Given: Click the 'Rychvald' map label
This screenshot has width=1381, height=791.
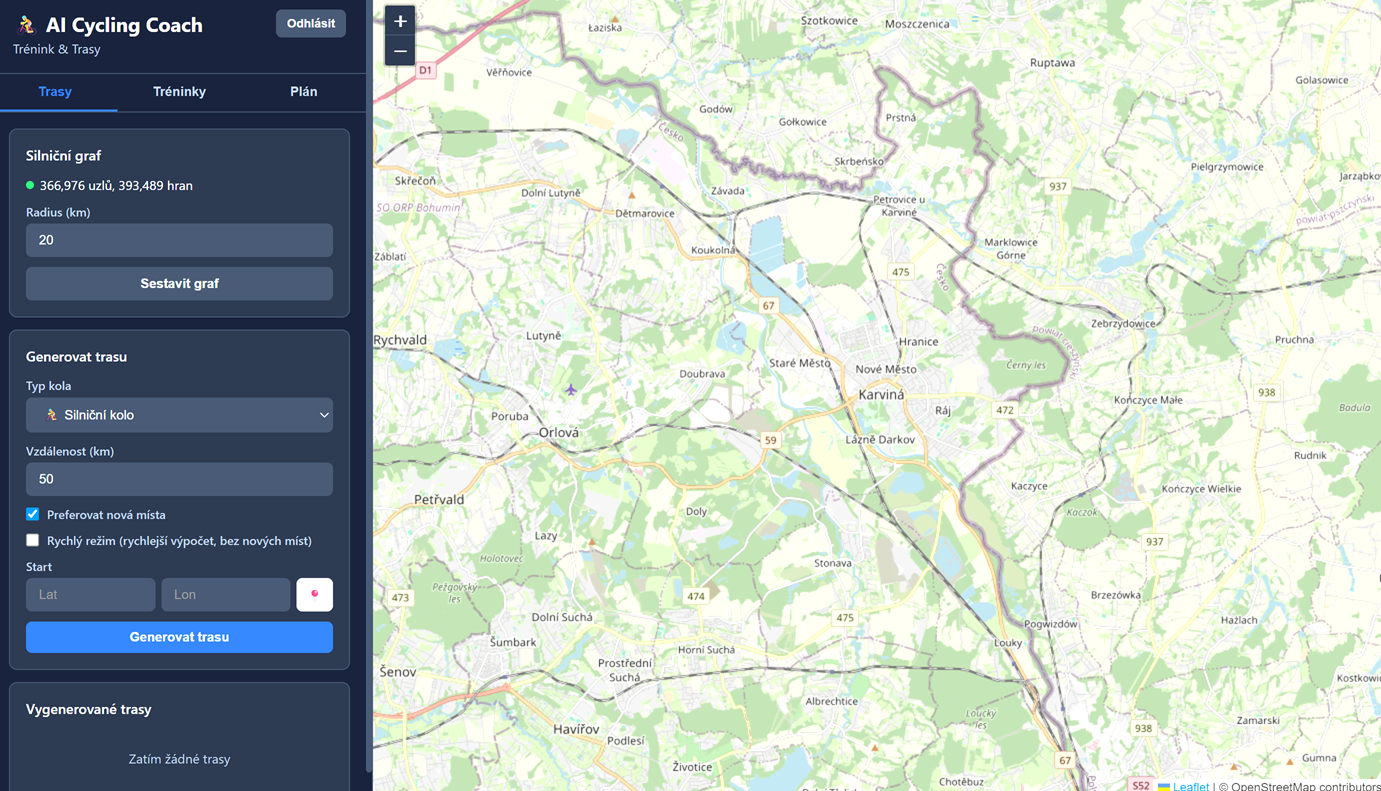Looking at the screenshot, I should [400, 340].
